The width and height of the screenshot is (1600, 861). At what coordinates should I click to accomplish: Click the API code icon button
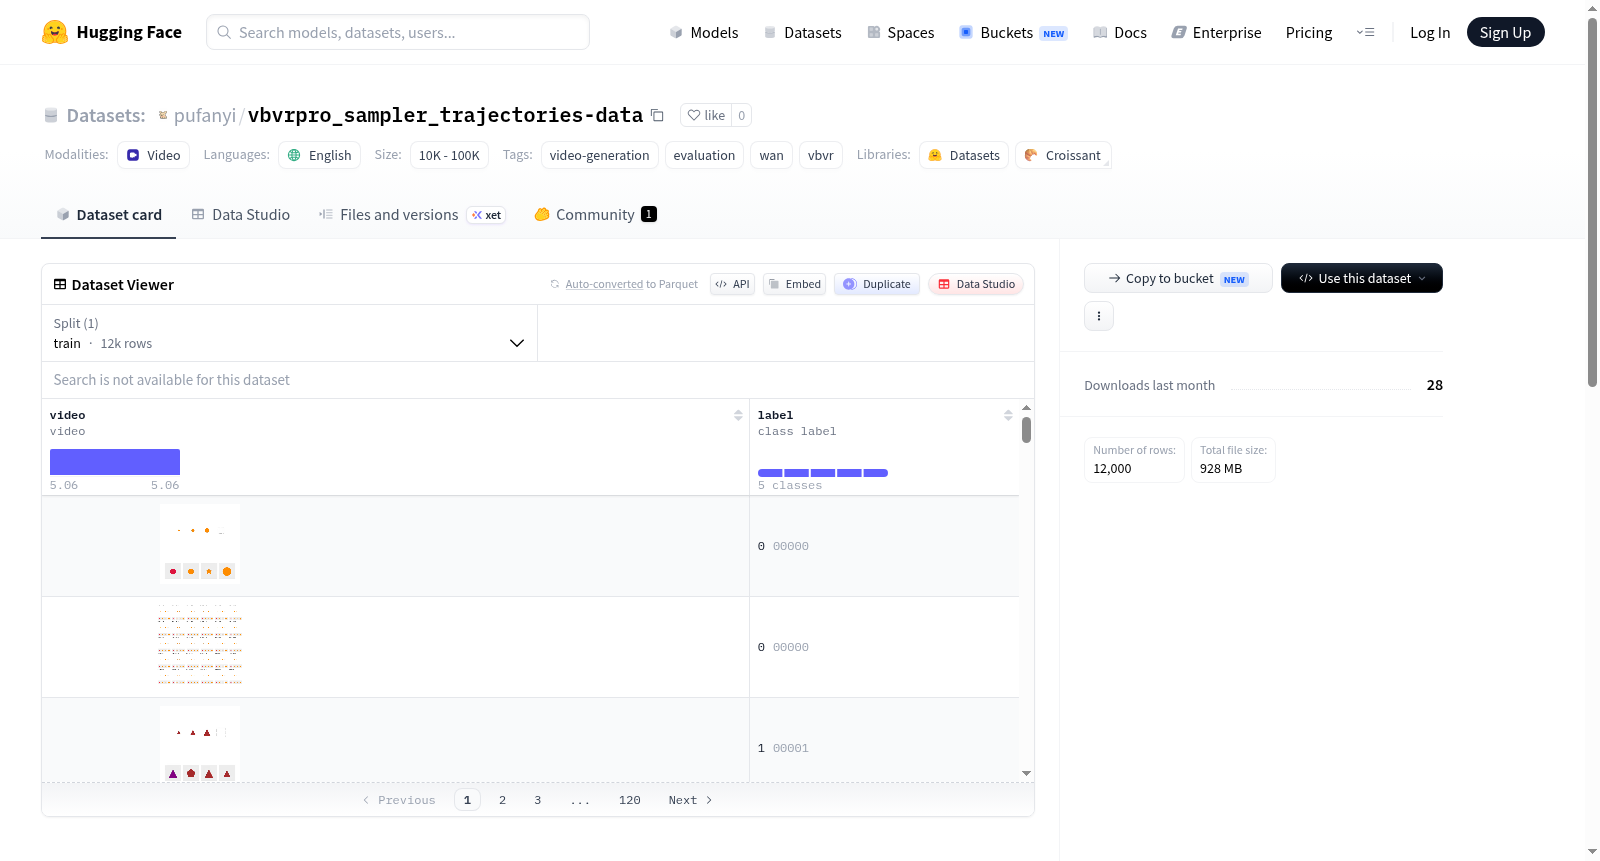(732, 284)
